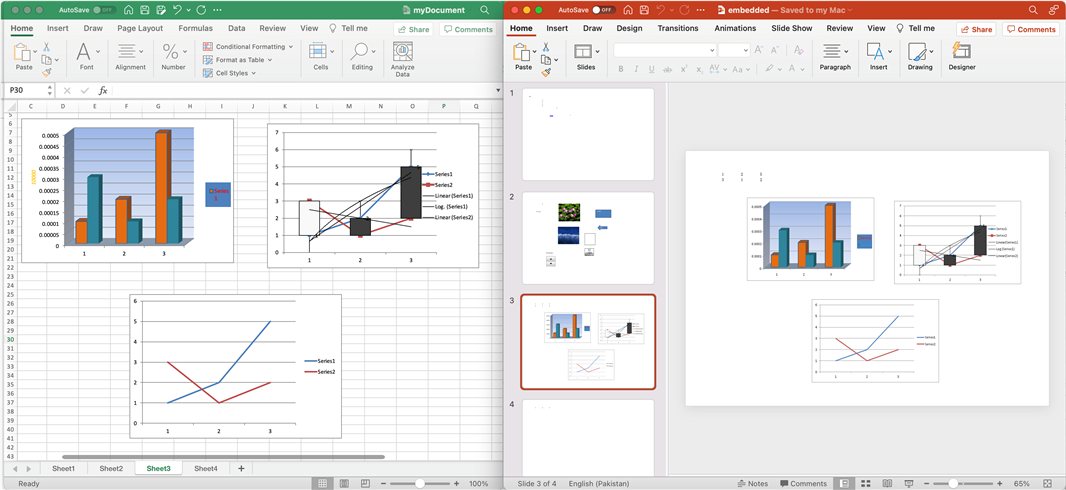Switch to Sheet2 tab

(111, 468)
